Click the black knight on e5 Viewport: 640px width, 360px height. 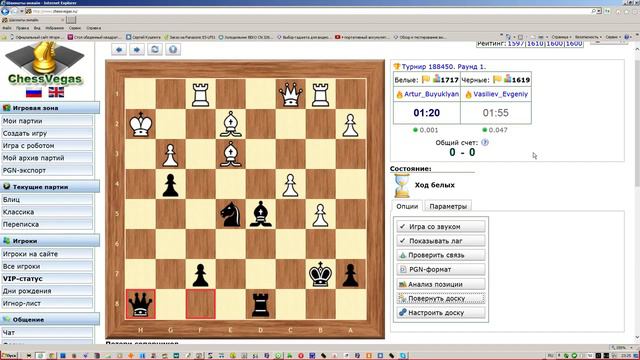click(x=231, y=214)
